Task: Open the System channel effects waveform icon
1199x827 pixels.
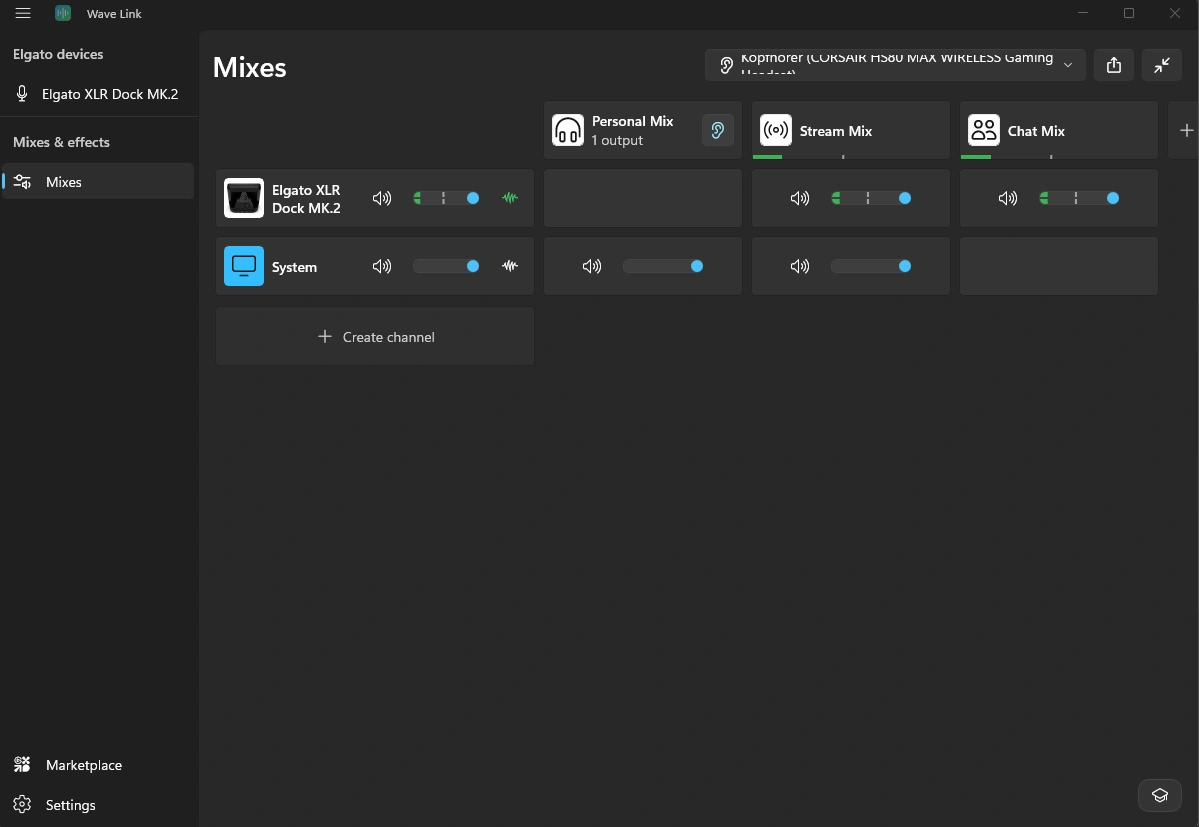Action: tap(510, 266)
